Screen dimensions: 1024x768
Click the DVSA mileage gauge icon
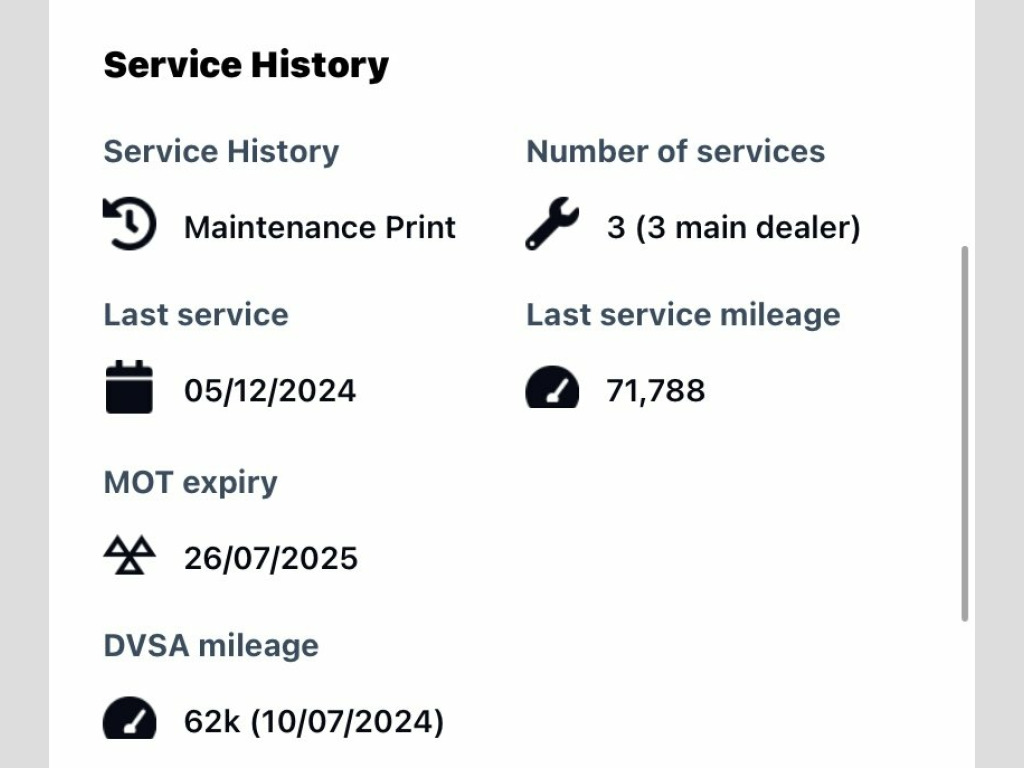[x=129, y=718]
